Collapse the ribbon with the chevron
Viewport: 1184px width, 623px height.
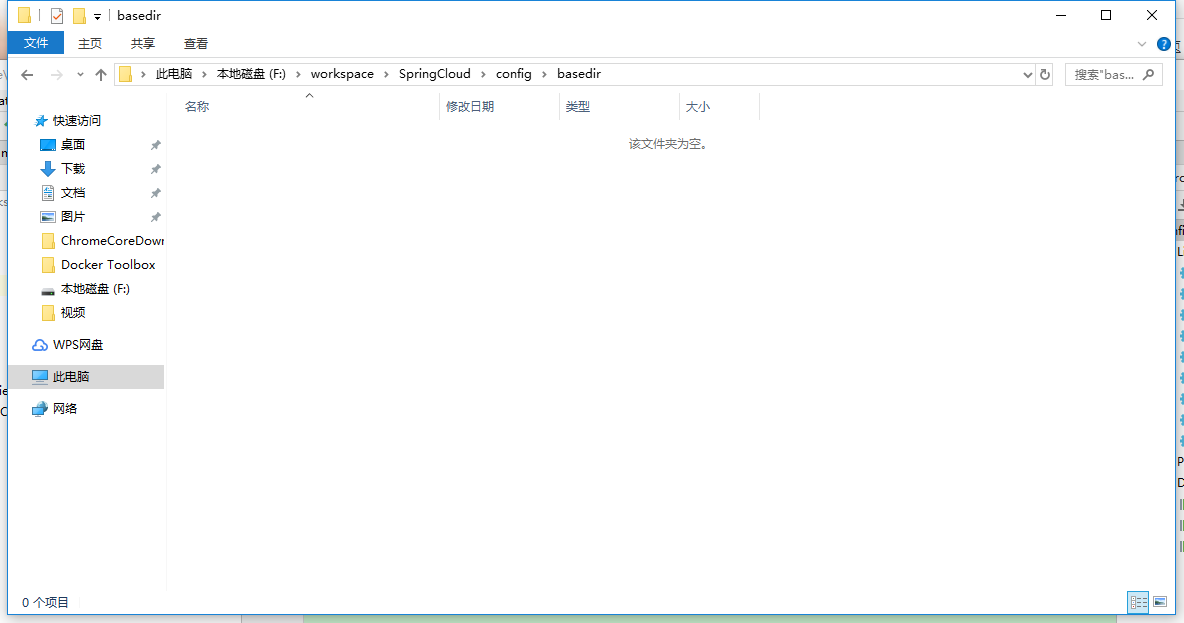1141,43
